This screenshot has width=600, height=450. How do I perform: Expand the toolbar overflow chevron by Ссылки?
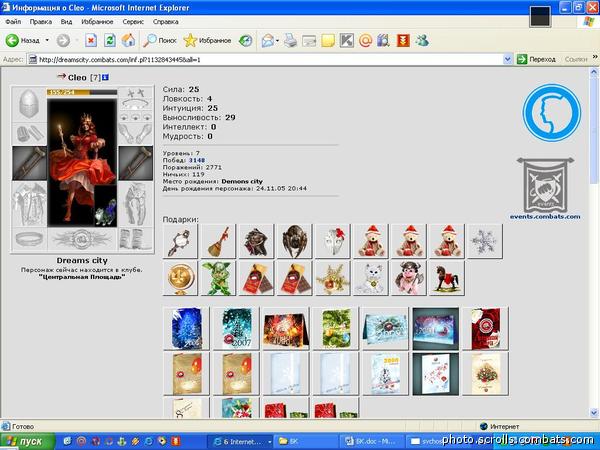click(595, 57)
